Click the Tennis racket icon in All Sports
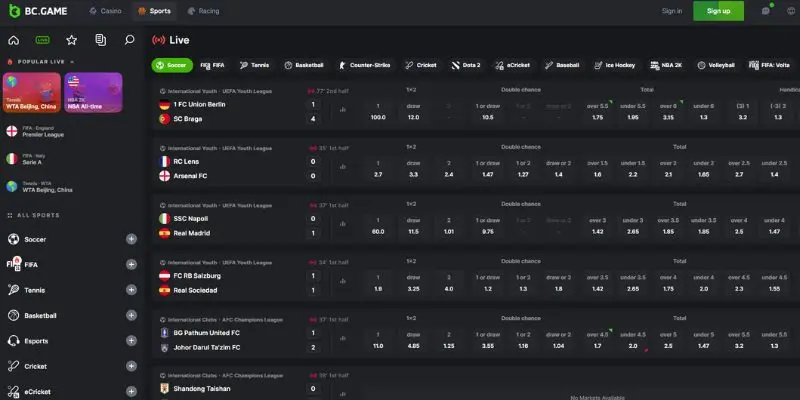 click(x=14, y=290)
